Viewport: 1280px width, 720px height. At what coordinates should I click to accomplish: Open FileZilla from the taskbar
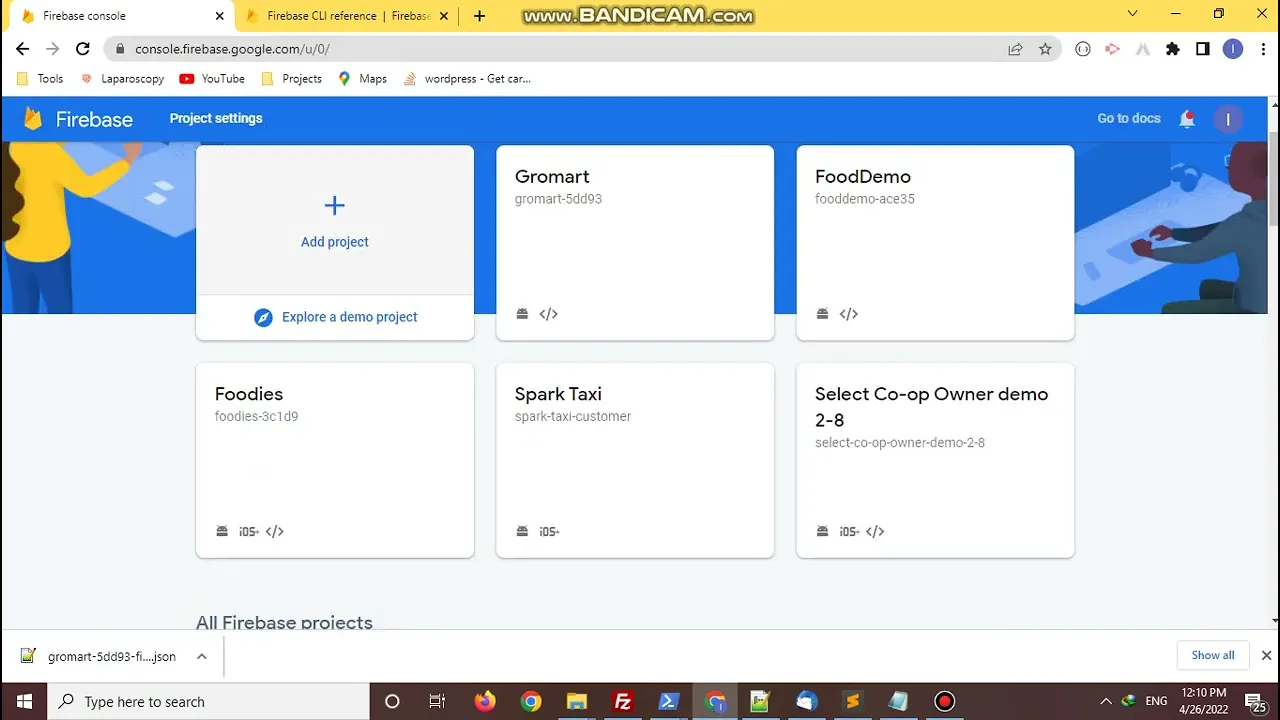click(623, 701)
